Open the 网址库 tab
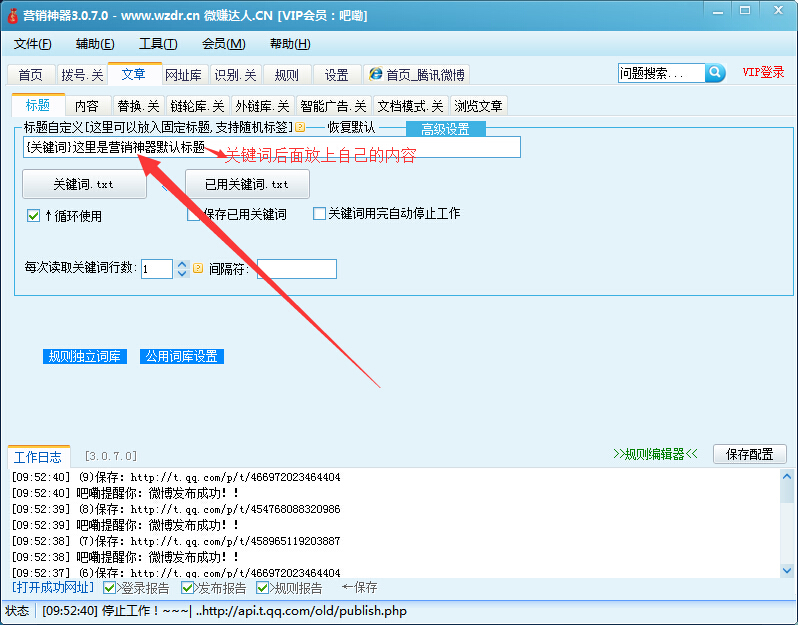The width and height of the screenshot is (798, 625). click(183, 75)
